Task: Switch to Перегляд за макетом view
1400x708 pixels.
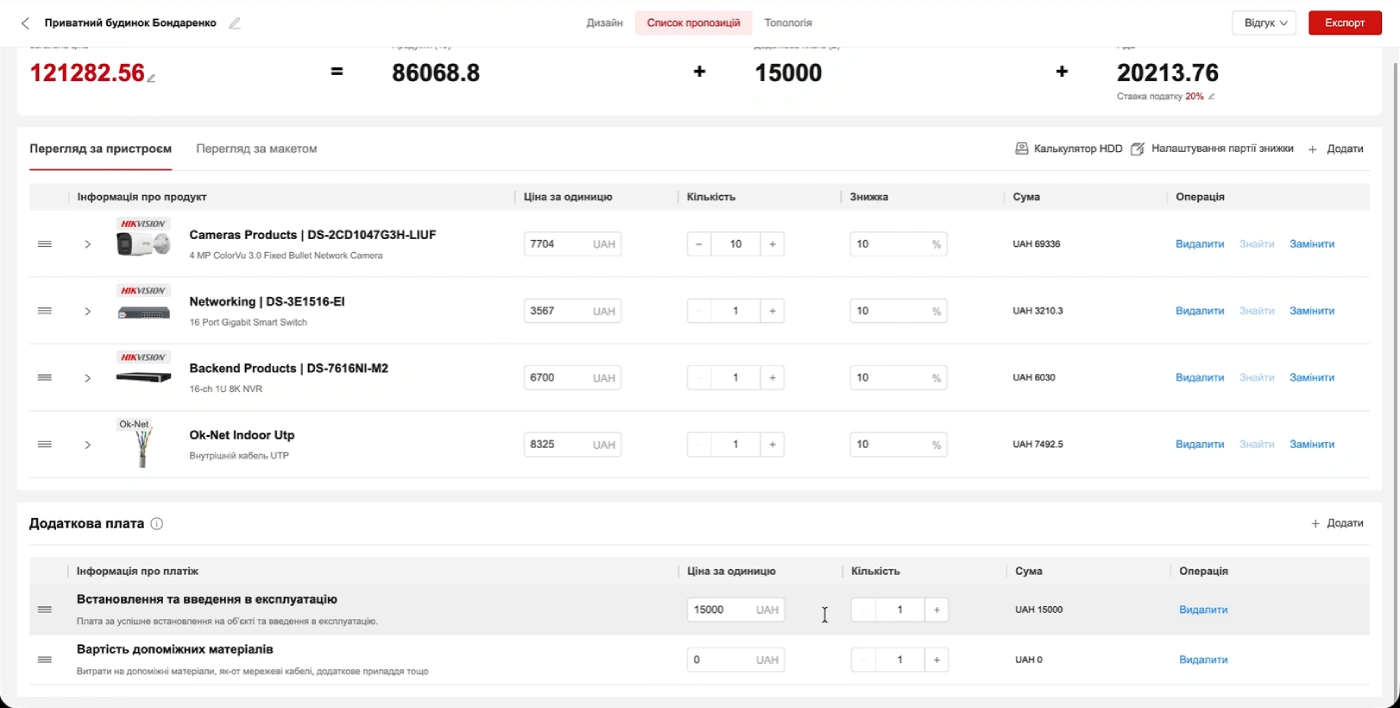Action: tap(256, 149)
